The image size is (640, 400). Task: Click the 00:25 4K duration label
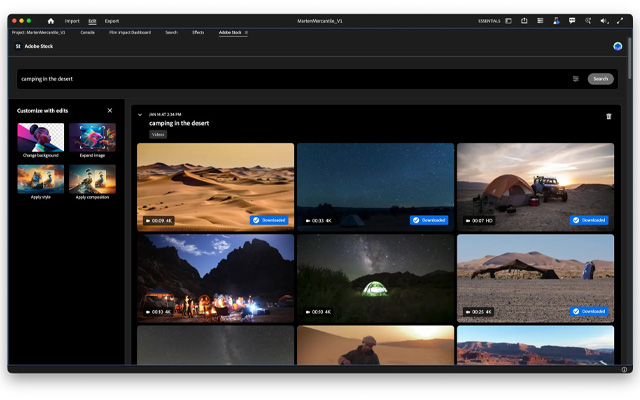click(479, 312)
